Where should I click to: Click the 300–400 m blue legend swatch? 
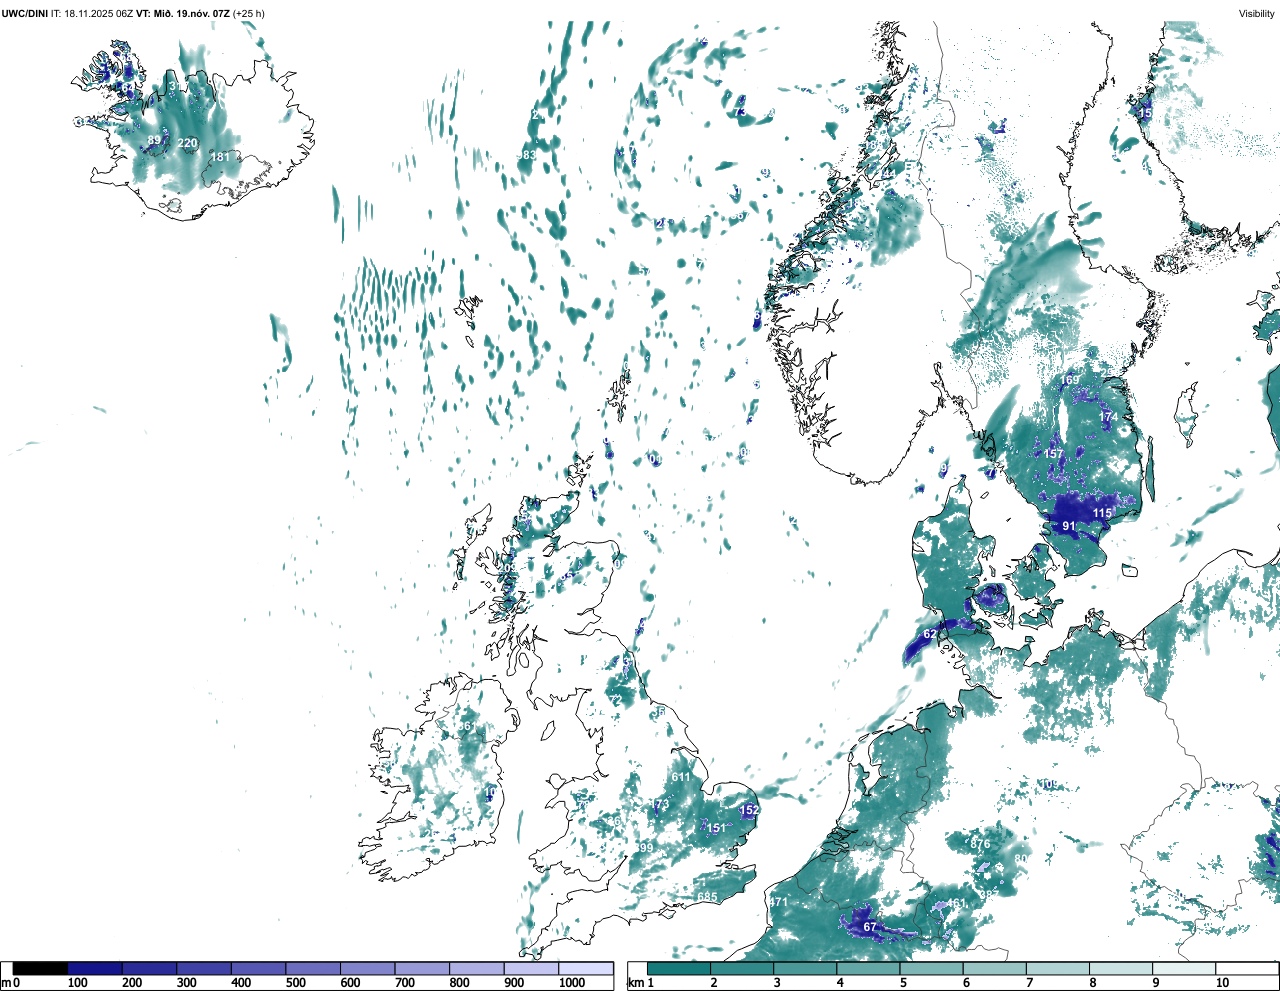point(204,968)
